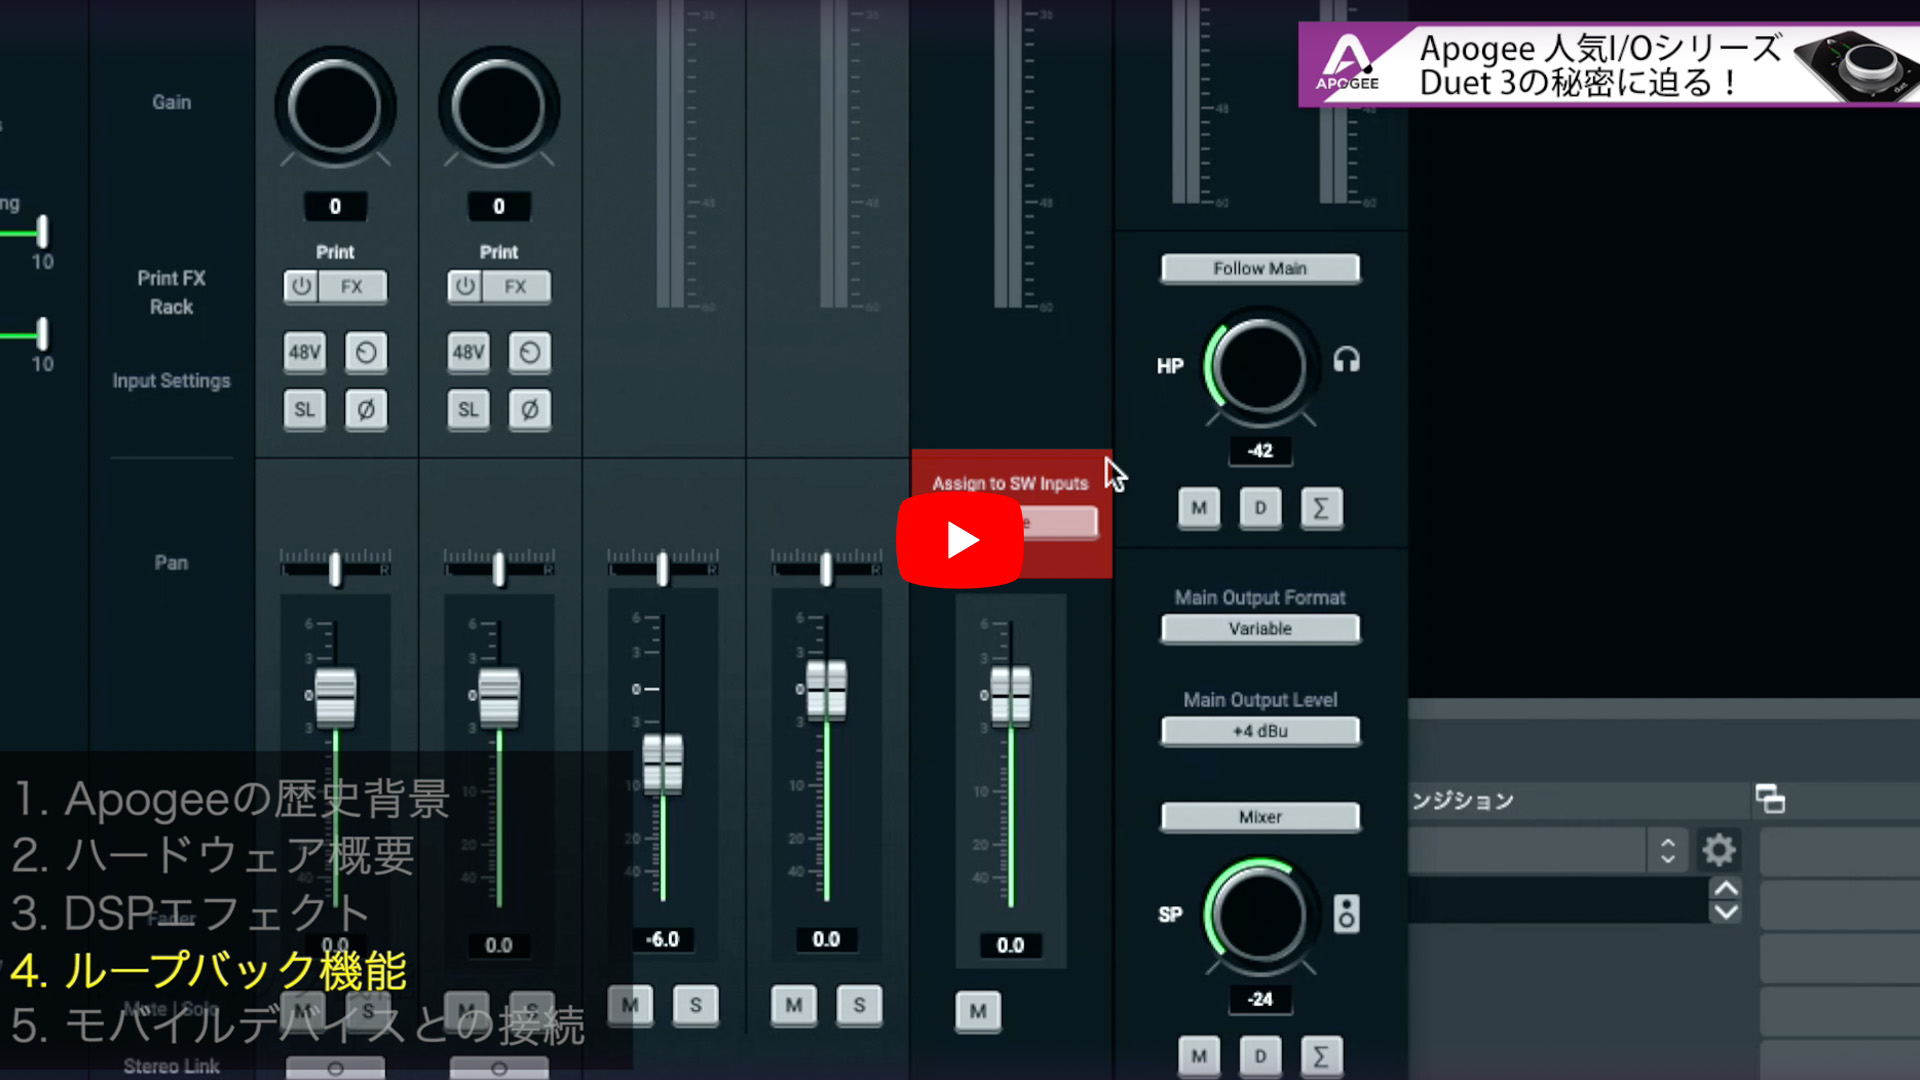The height and width of the screenshot is (1080, 1920).
Task: Click the channel 2 pan slider
Action: coord(499,567)
